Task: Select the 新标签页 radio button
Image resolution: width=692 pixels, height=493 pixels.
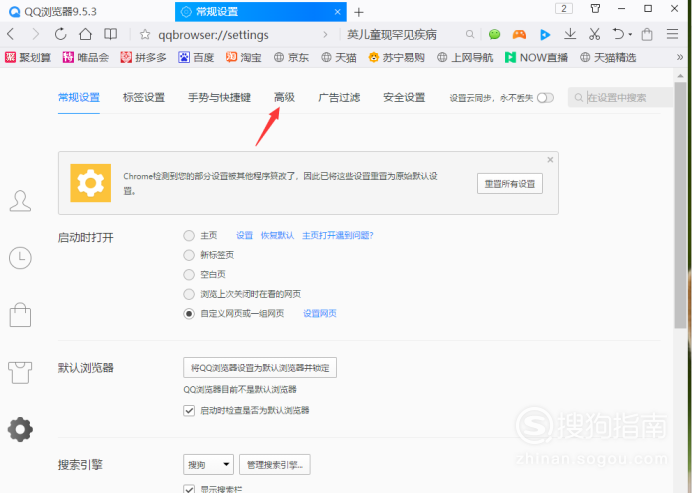Action: (x=189, y=255)
